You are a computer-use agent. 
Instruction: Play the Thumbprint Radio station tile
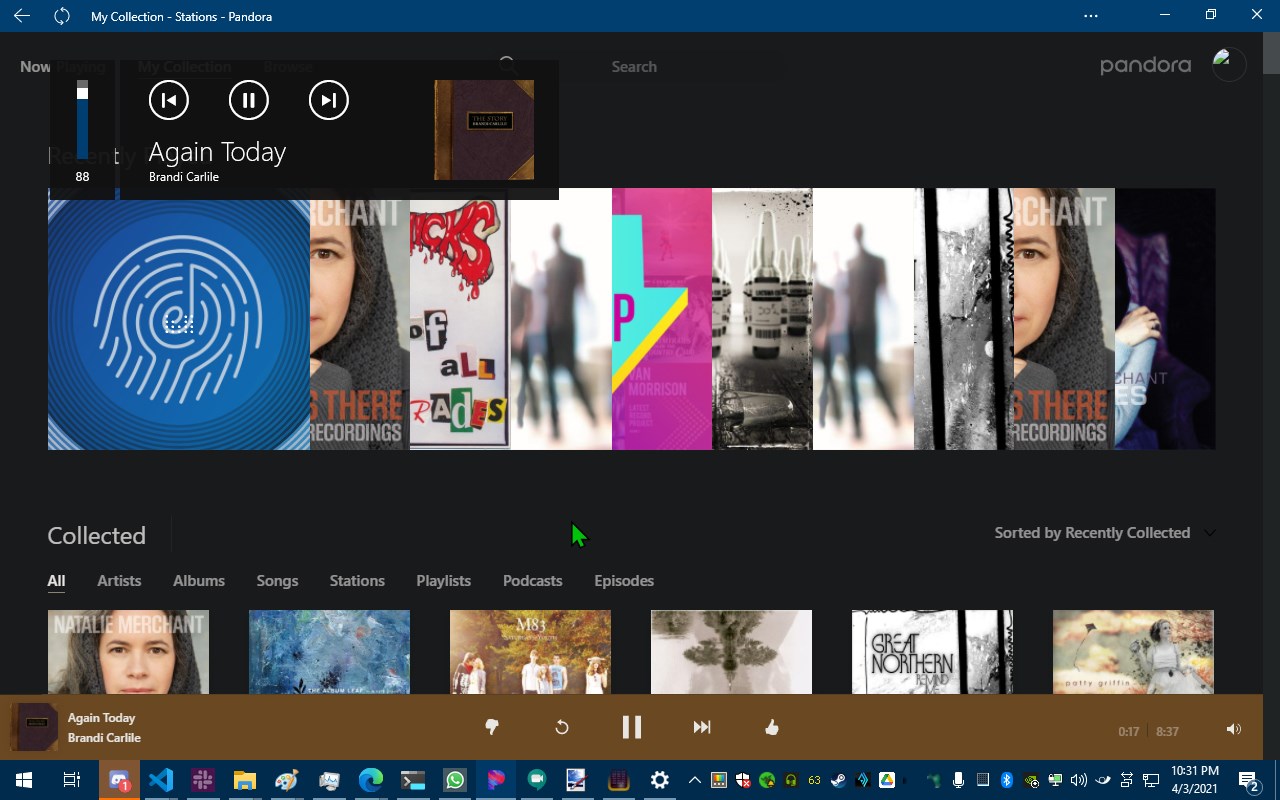pyautogui.click(x=179, y=319)
